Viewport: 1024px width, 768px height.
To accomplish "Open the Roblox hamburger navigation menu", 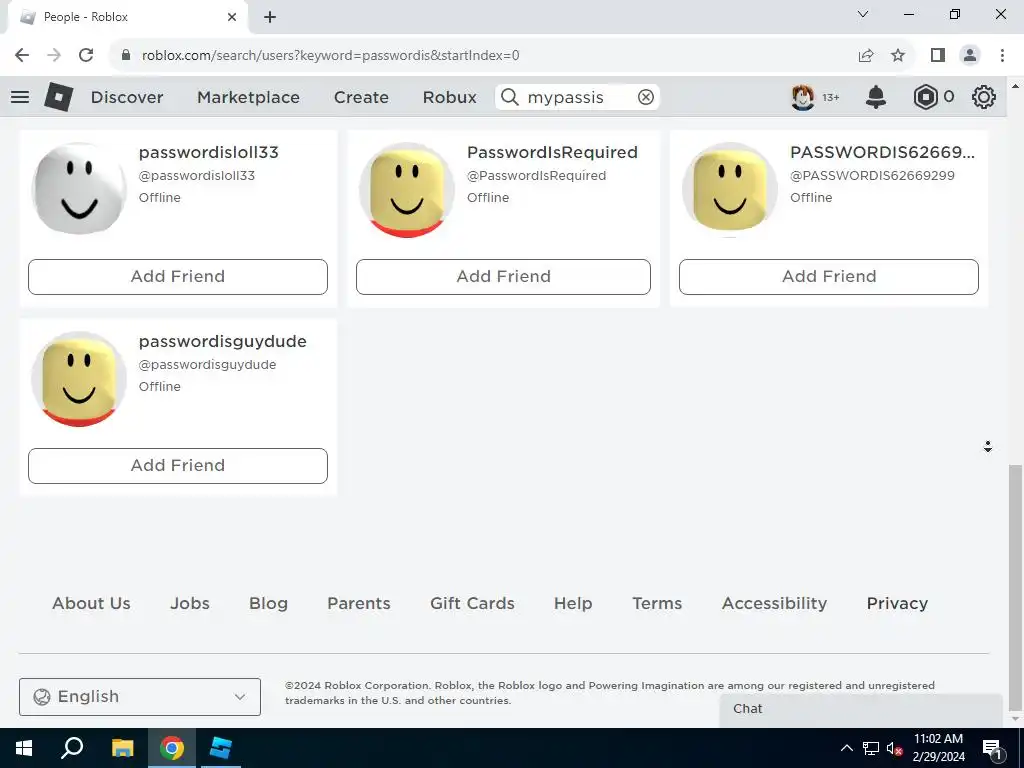I will pyautogui.click(x=20, y=97).
